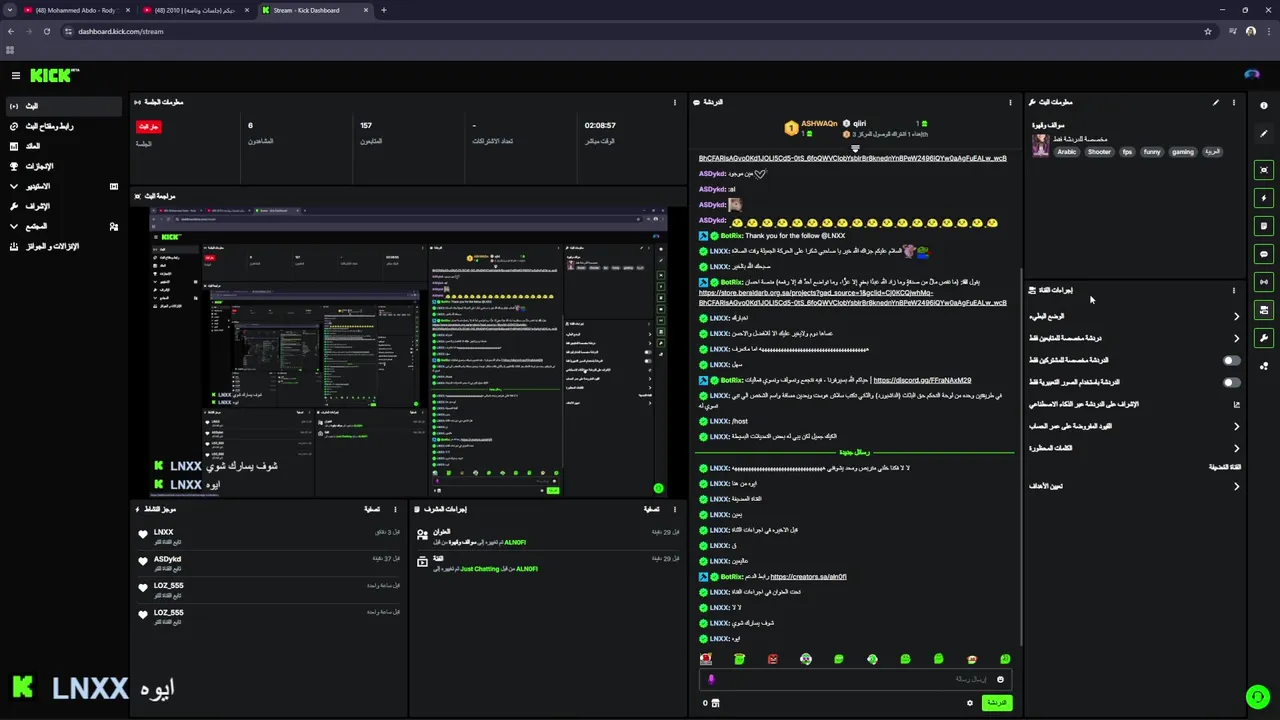
Task: Bookmark this page with star icon
Action: (1208, 31)
